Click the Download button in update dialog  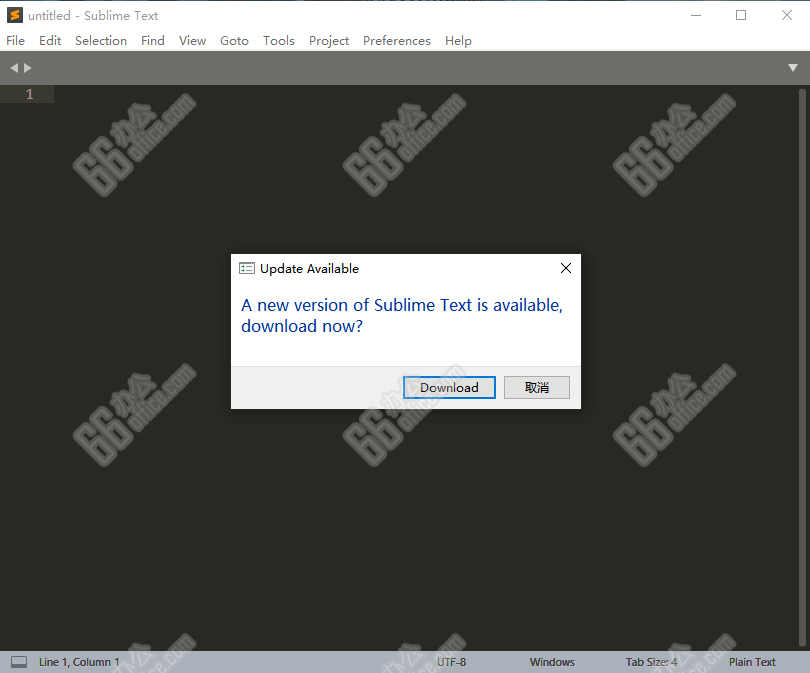click(x=449, y=387)
